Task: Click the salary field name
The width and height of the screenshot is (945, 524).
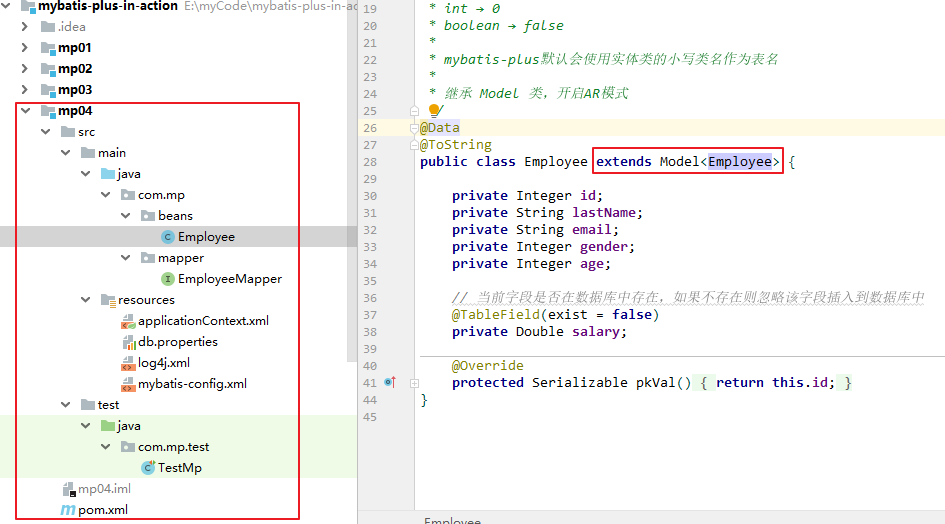Action: pos(595,332)
